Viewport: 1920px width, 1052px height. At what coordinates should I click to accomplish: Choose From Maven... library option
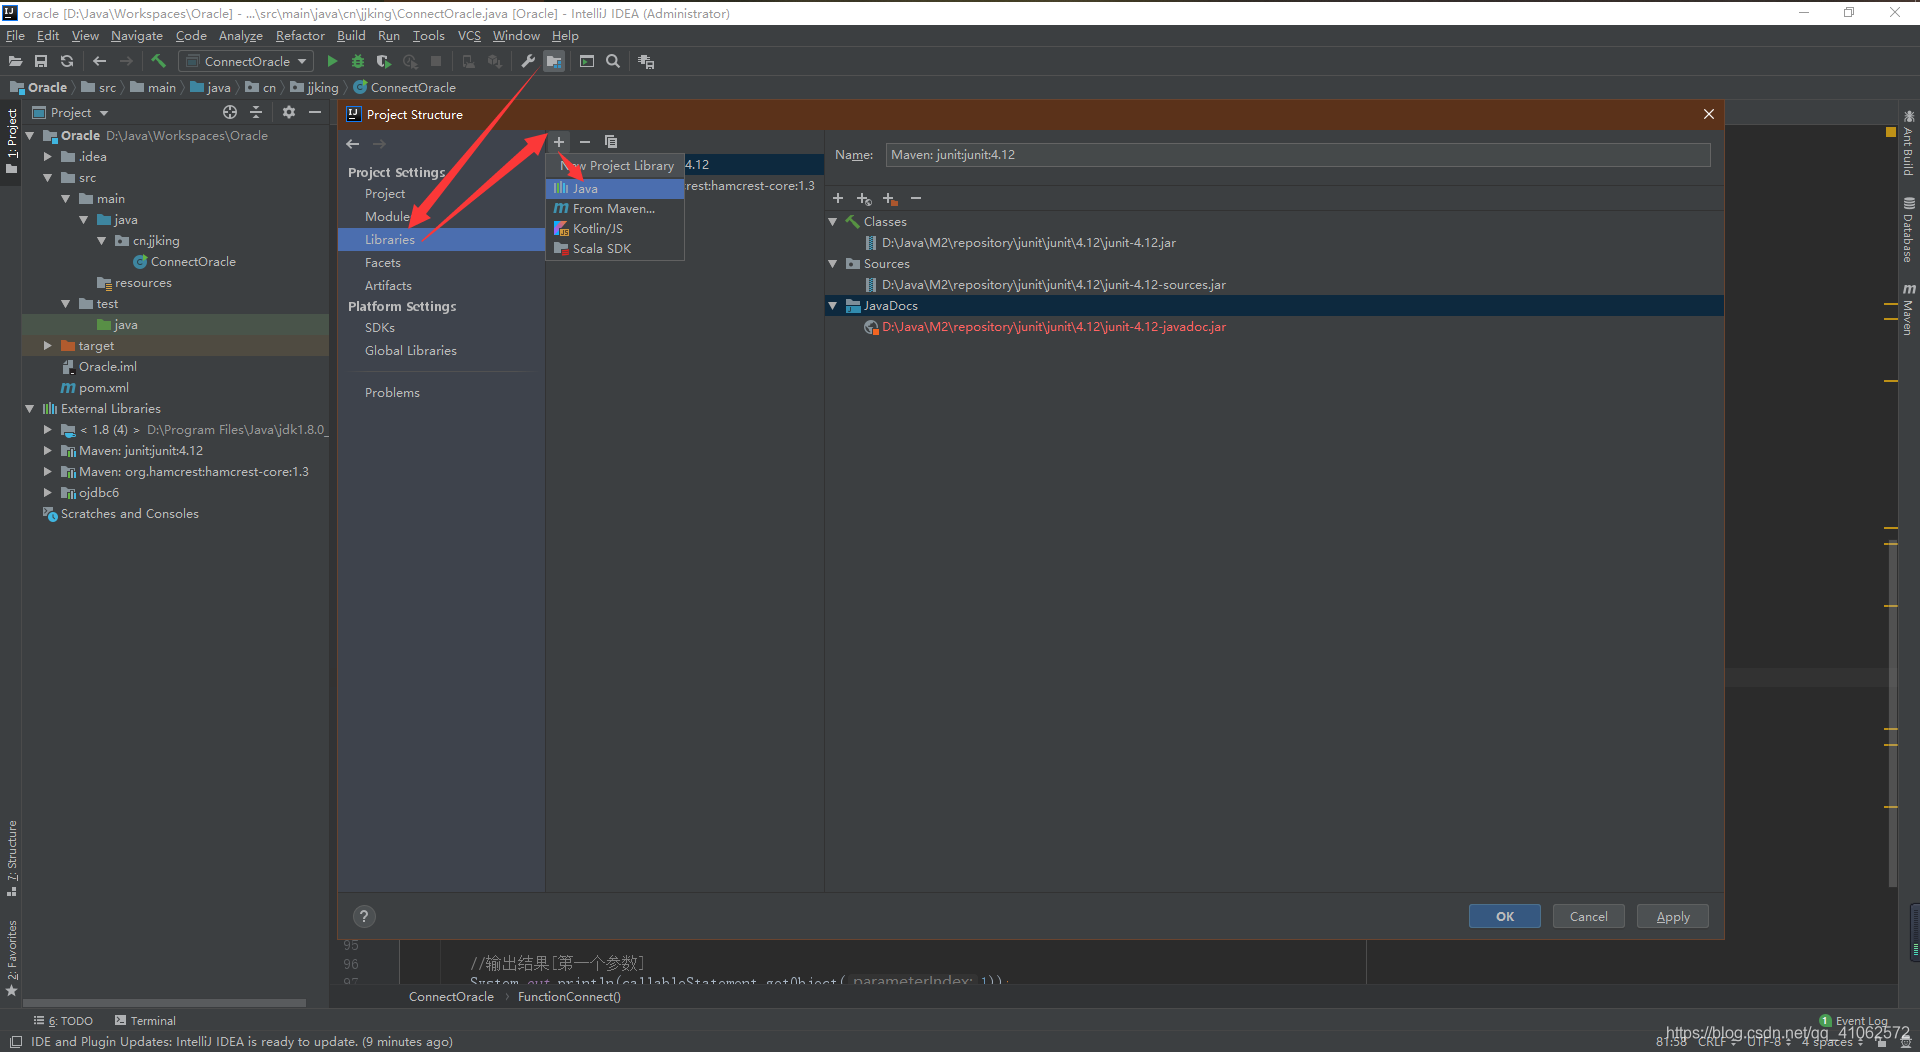click(615, 208)
